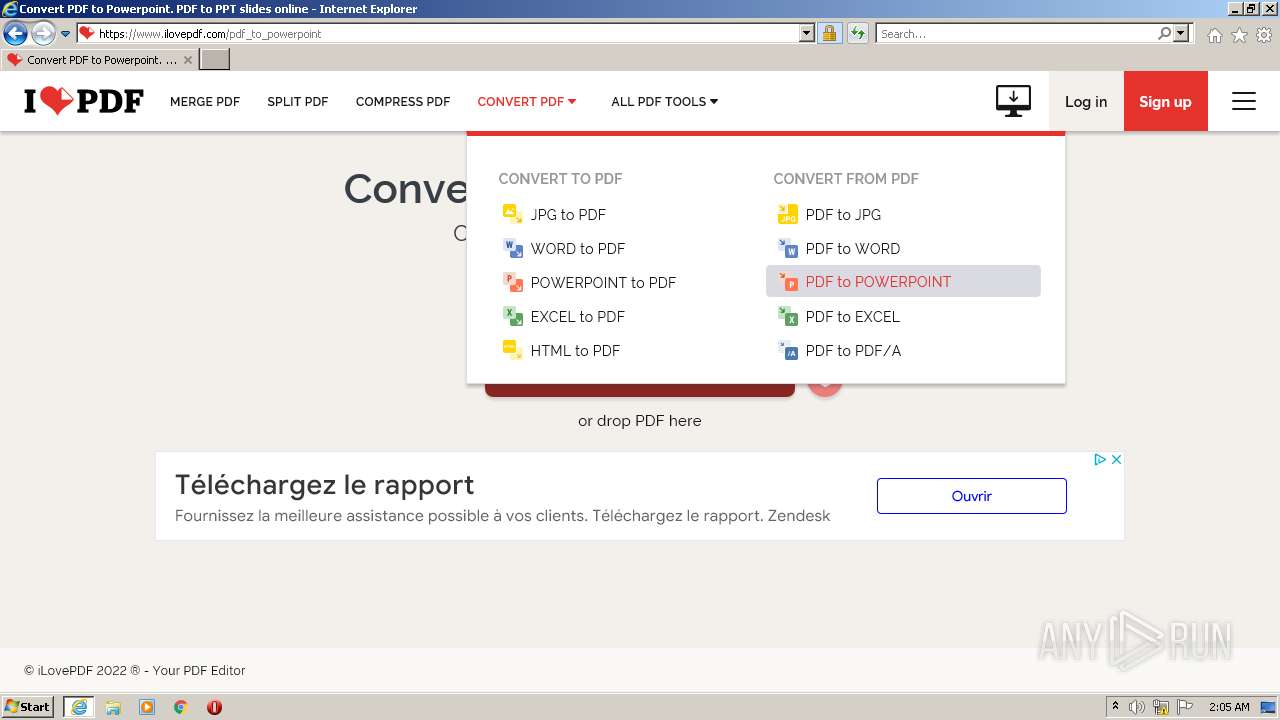Click the browser Search box
The height and width of the screenshot is (720, 1280).
pyautogui.click(x=1015, y=33)
